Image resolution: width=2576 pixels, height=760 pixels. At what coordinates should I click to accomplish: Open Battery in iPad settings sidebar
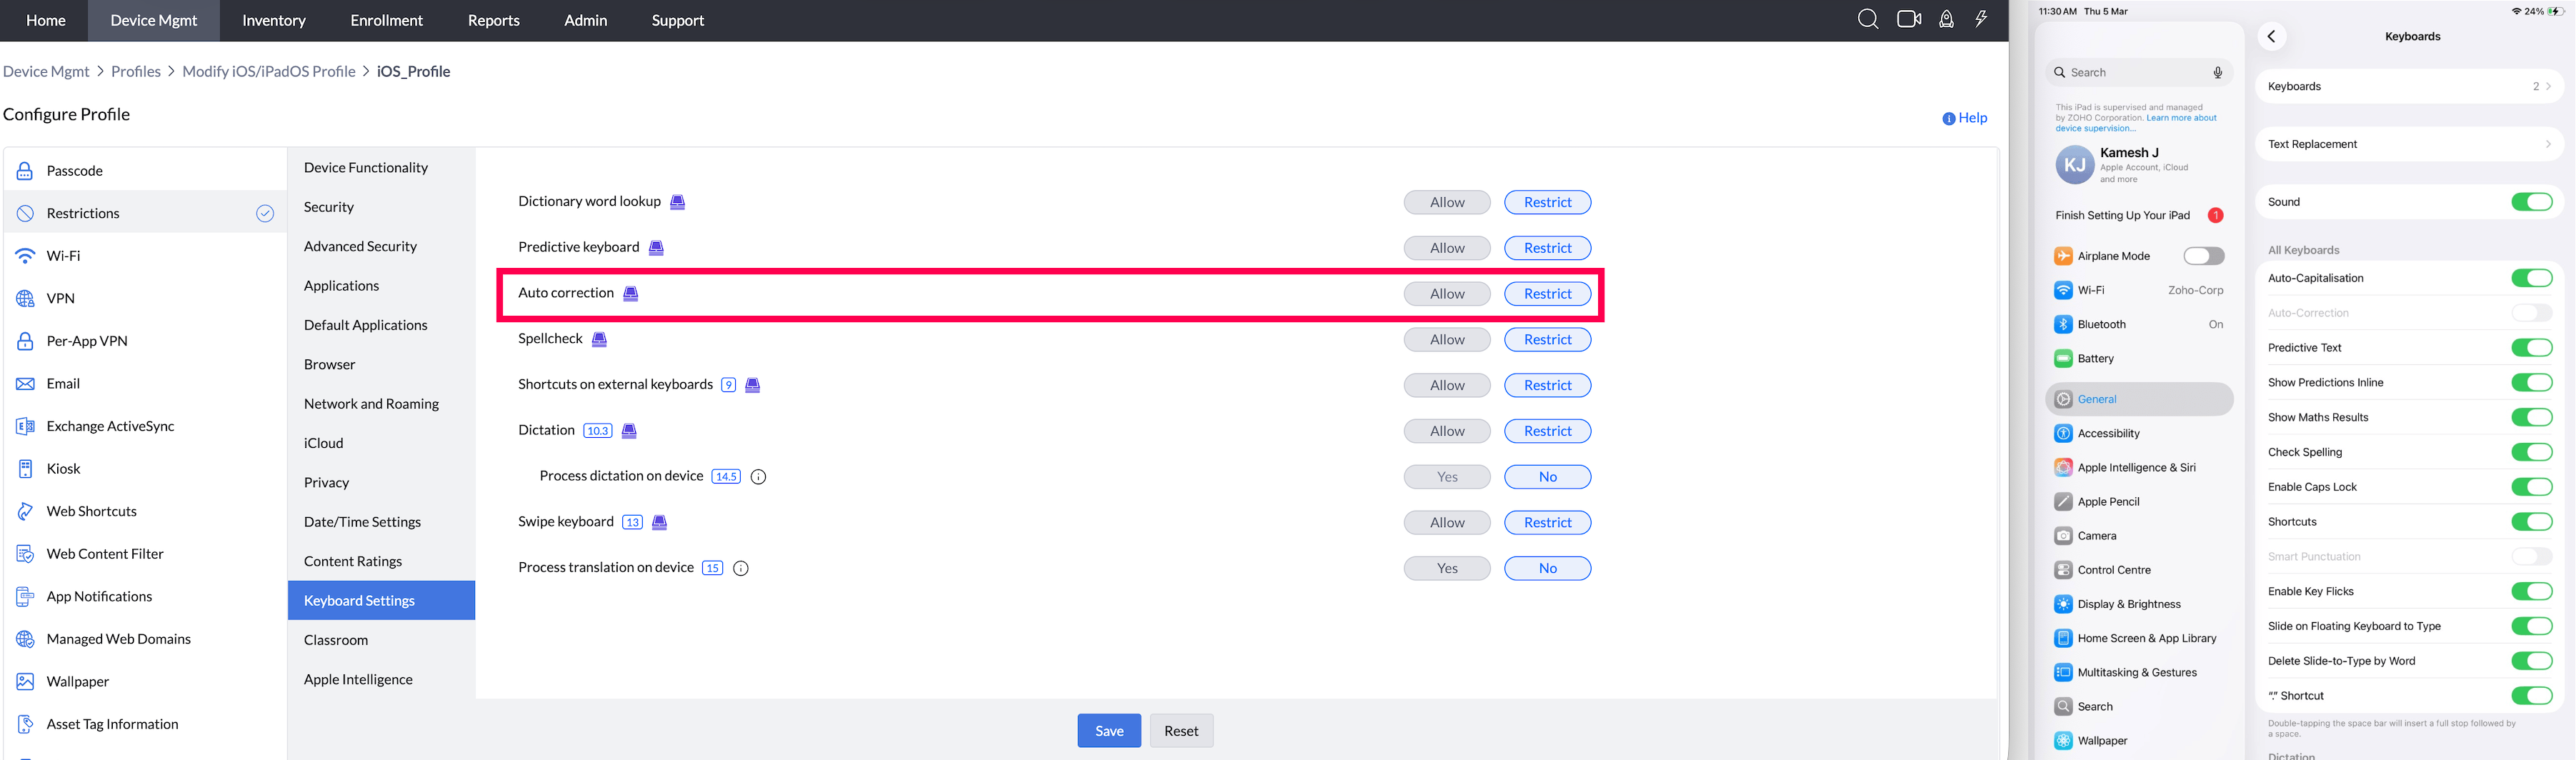click(2138, 358)
